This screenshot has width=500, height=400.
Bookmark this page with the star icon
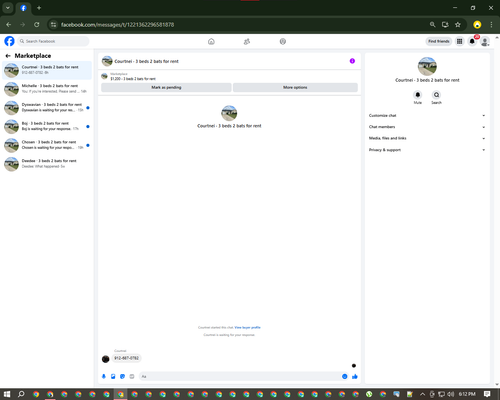click(458, 25)
